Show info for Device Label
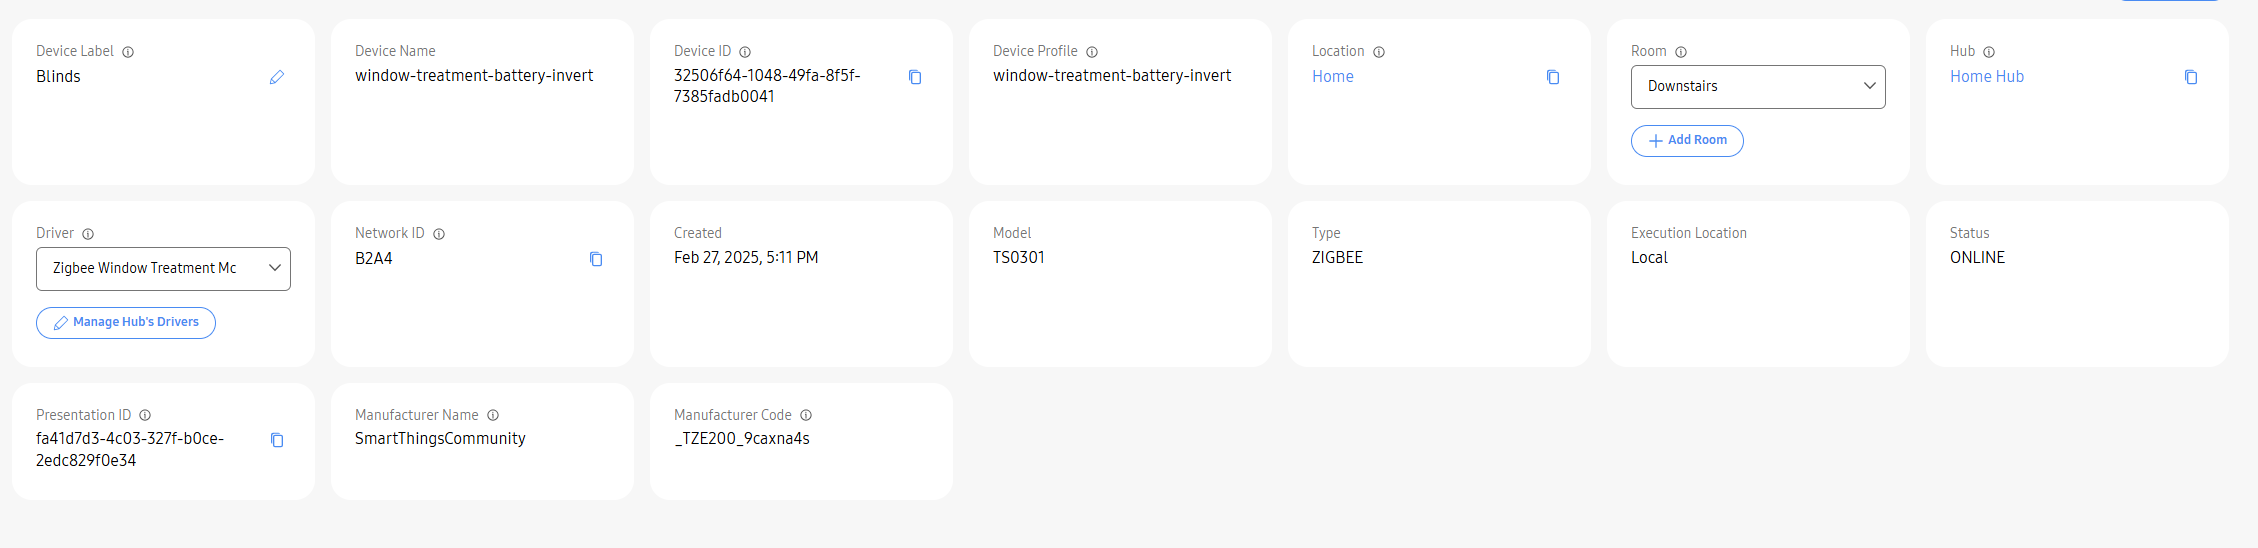Image resolution: width=2258 pixels, height=548 pixels. click(x=128, y=52)
